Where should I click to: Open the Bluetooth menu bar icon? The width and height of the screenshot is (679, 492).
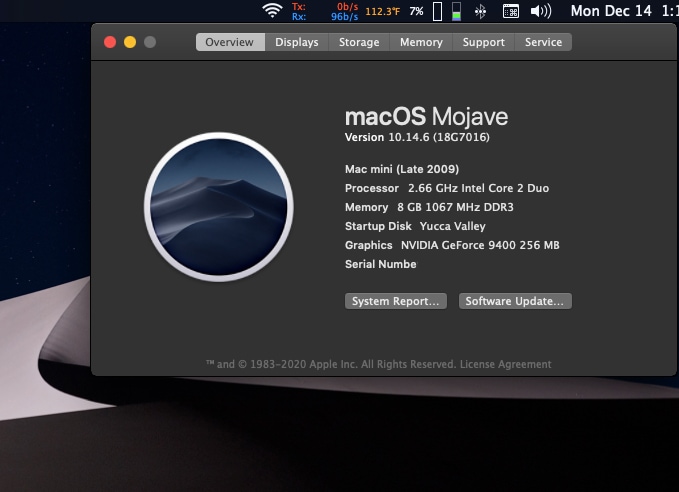[480, 11]
